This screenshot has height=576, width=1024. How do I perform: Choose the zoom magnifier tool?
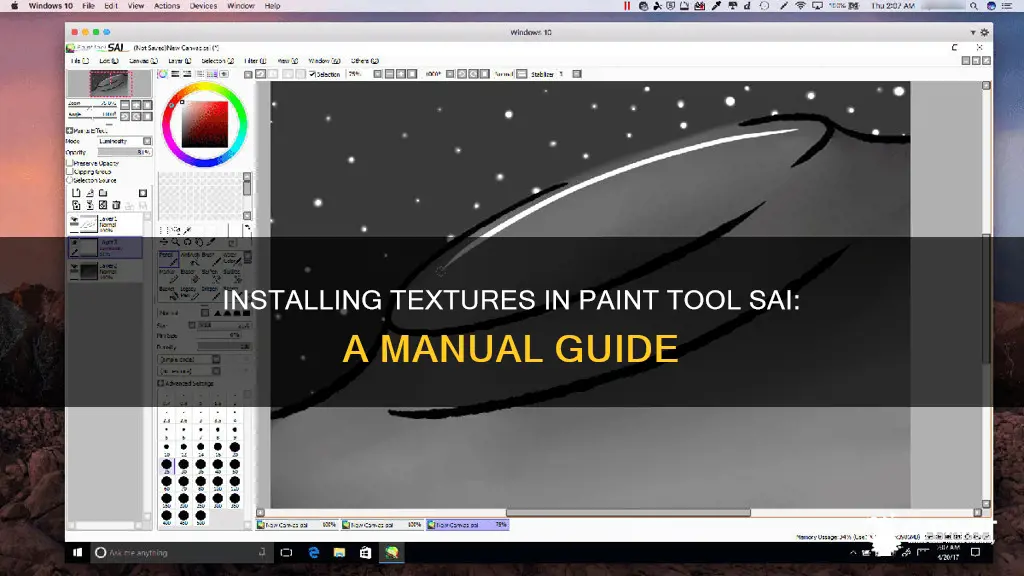[x=175, y=242]
